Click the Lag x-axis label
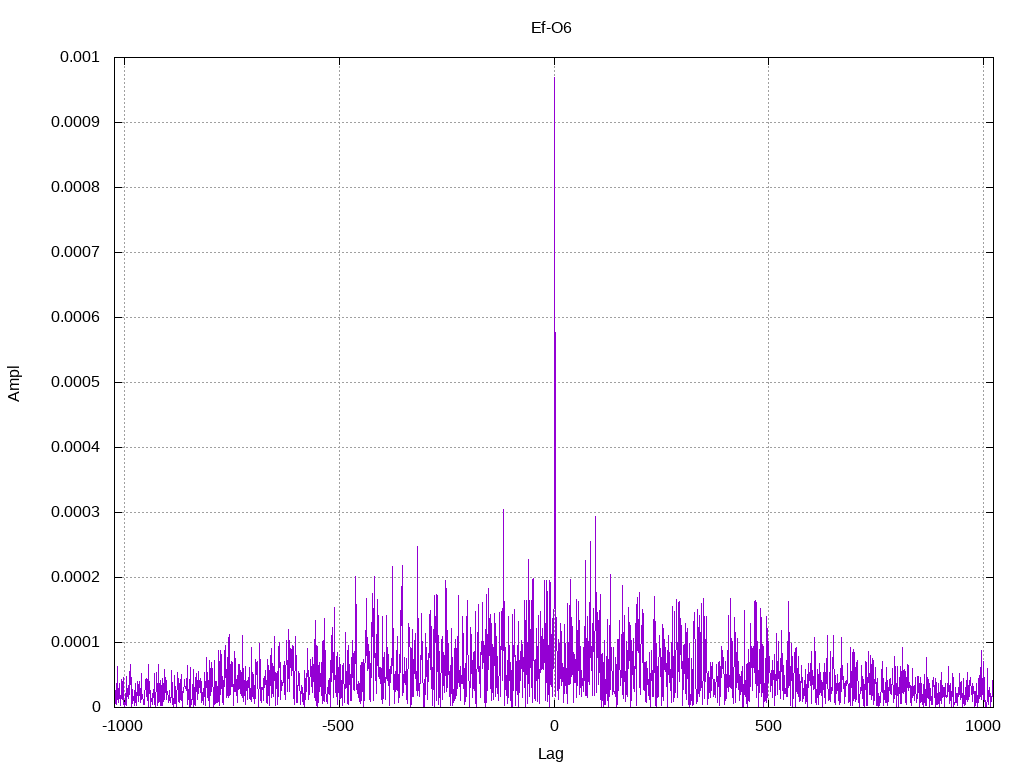This screenshot has width=1024, height=768. [551, 753]
